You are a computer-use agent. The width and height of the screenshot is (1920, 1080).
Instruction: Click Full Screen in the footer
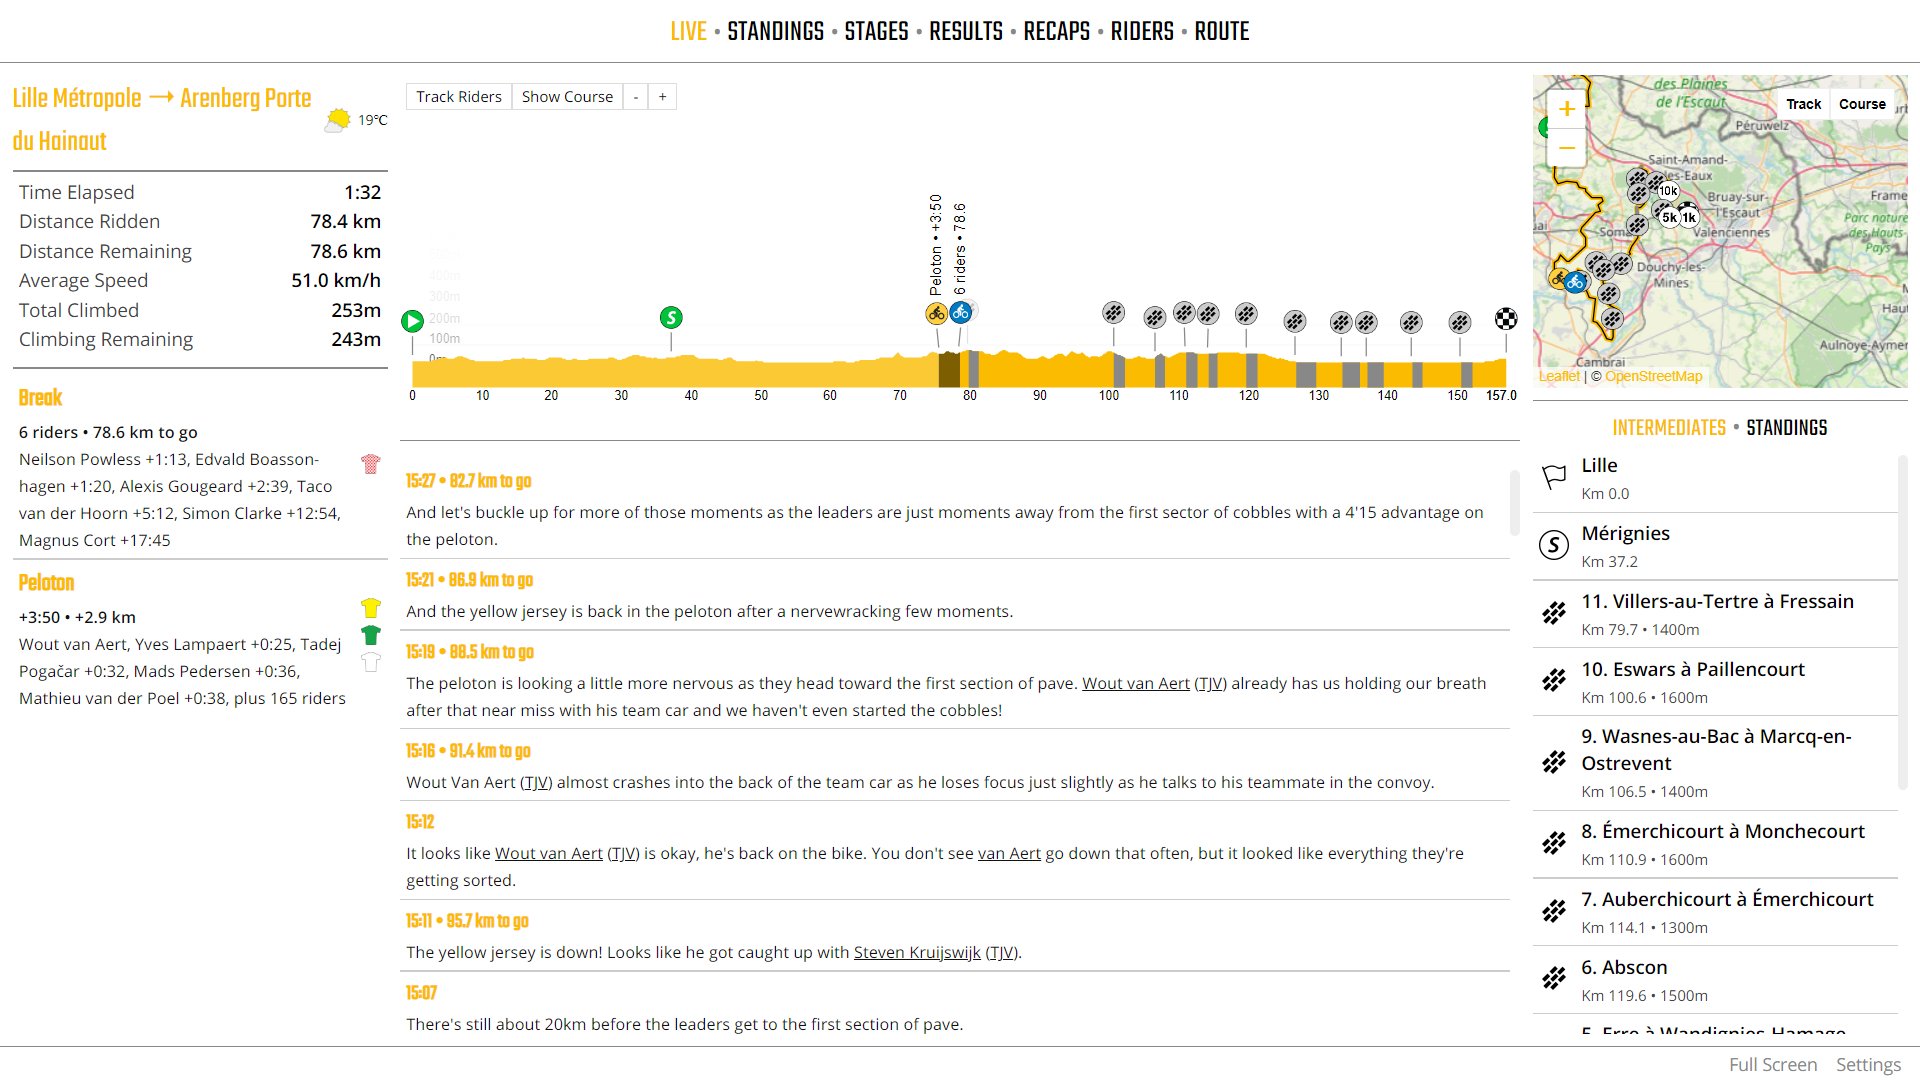coord(1773,1065)
